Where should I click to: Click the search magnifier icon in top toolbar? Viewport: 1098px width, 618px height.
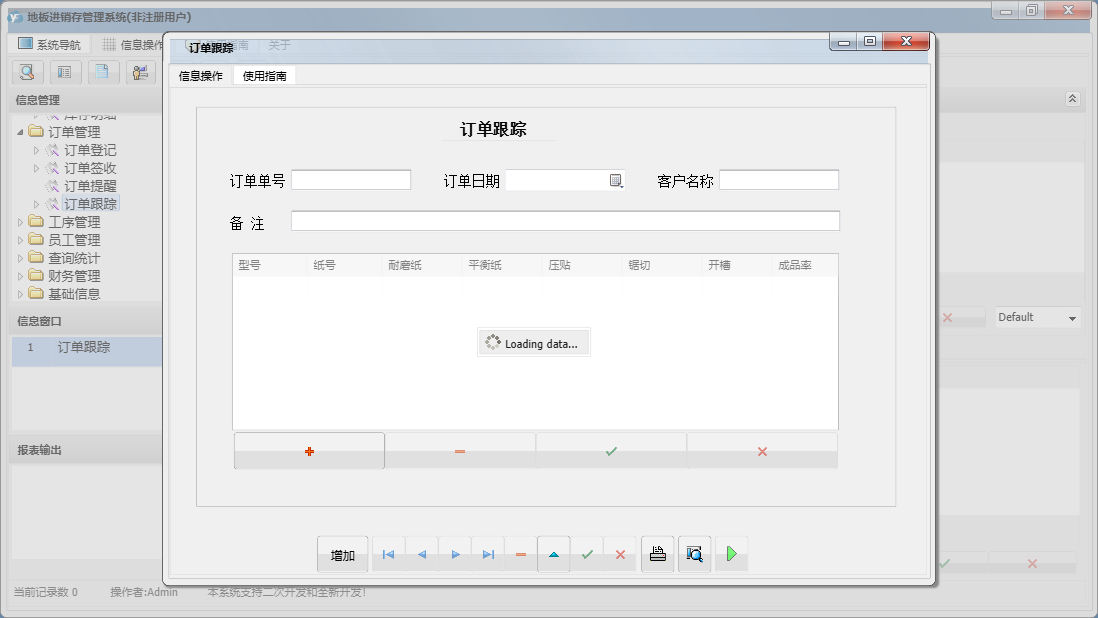[26, 71]
